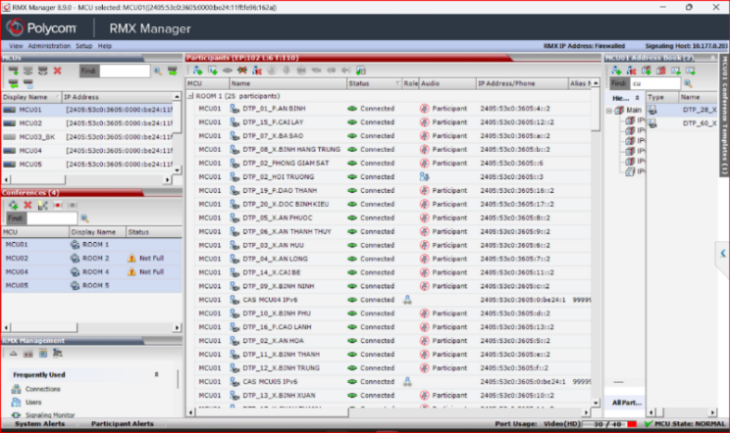The image size is (730, 433).
Task: Select participant DTP_19_P.DAO THANH
Action: coord(391,190)
